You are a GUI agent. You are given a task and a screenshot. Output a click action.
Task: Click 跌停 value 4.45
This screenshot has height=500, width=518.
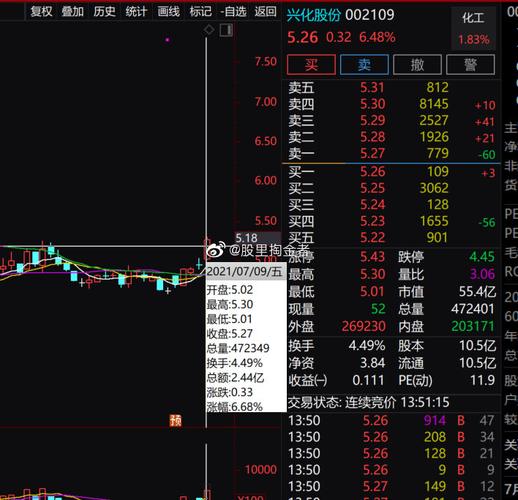[x=482, y=257]
